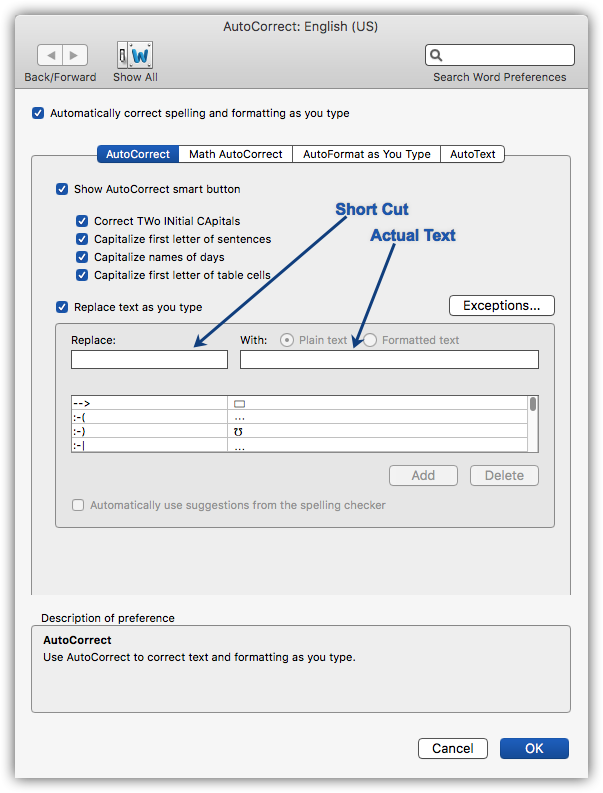Disable Replace text as you type
The width and height of the screenshot is (603, 793).
click(x=62, y=307)
